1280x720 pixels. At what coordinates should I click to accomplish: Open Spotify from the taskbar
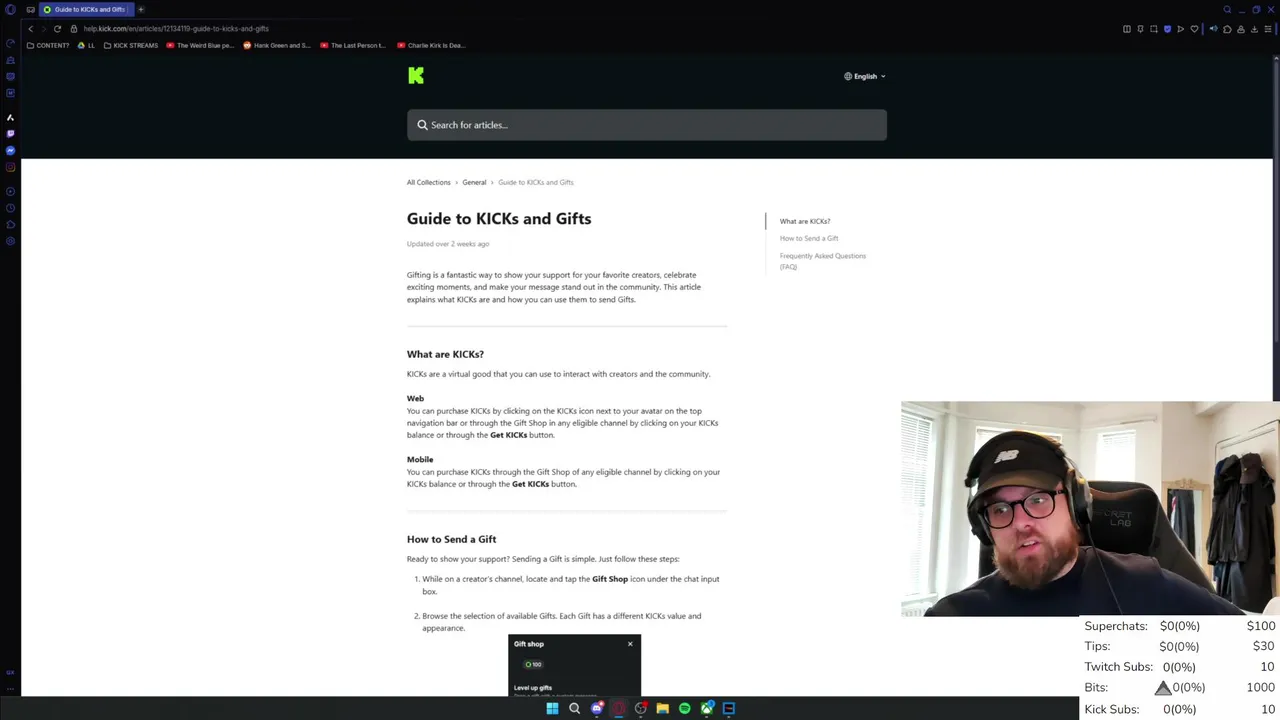click(x=684, y=708)
